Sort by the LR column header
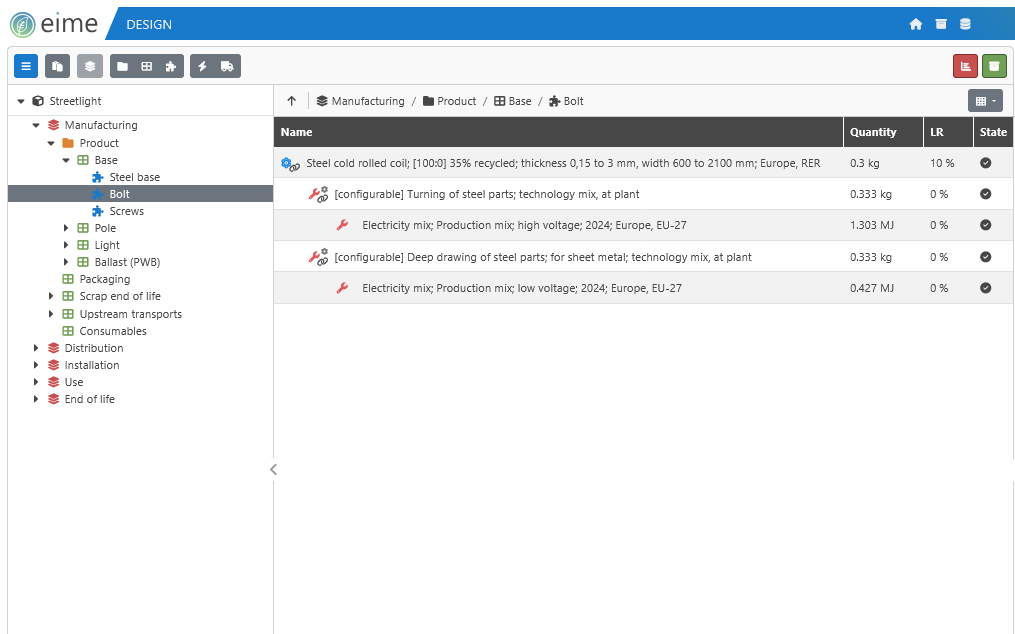The image size is (1015, 634). click(x=948, y=132)
